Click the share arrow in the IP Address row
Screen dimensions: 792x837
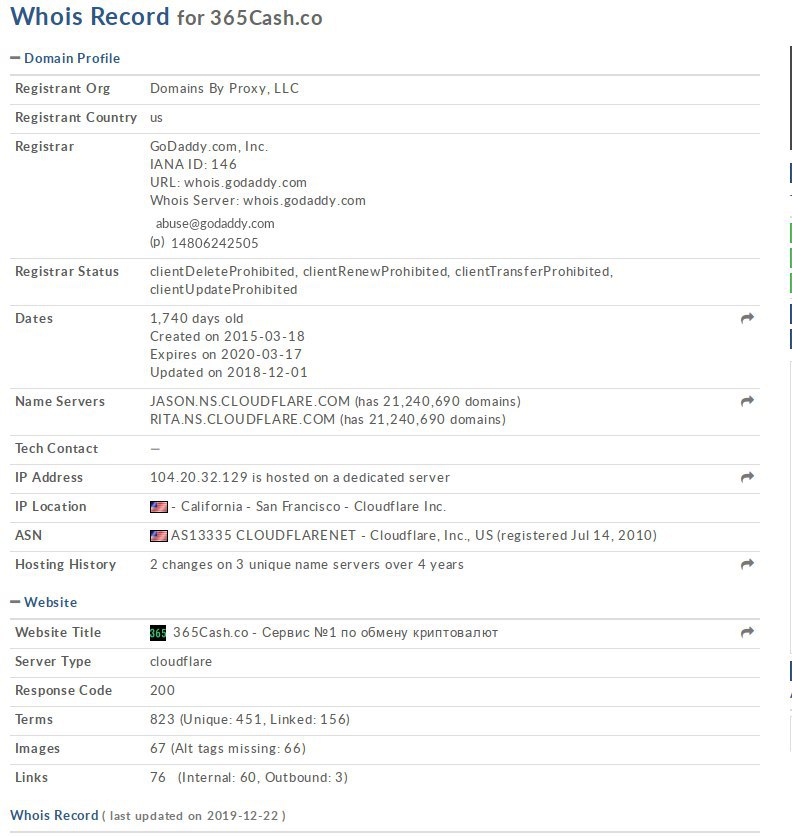pos(747,477)
